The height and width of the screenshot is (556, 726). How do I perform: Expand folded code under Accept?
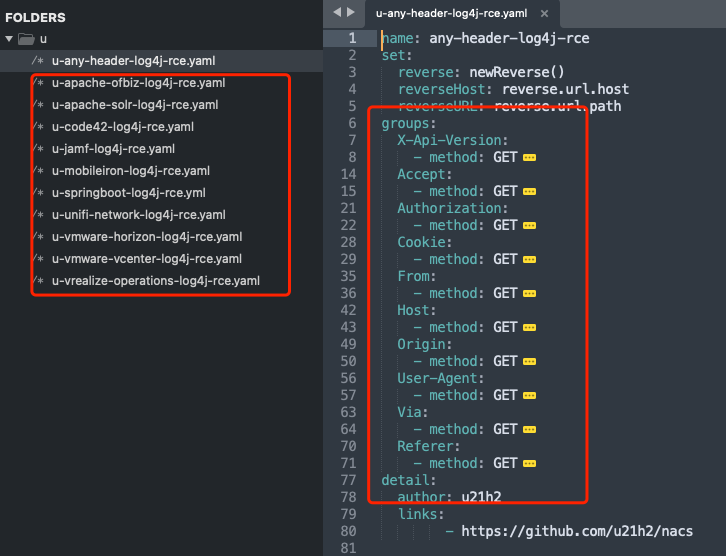point(529,192)
